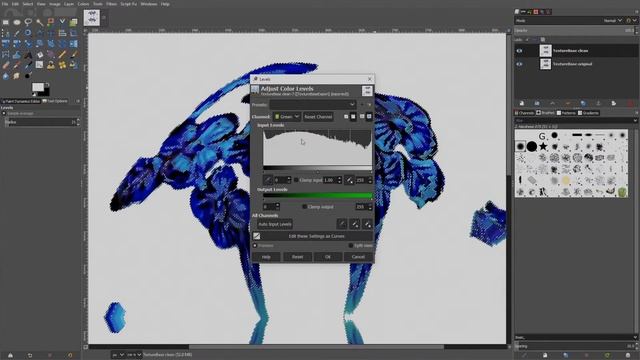The height and width of the screenshot is (360, 640).
Task: Click the layer Opacity slider
Action: (x=573, y=31)
